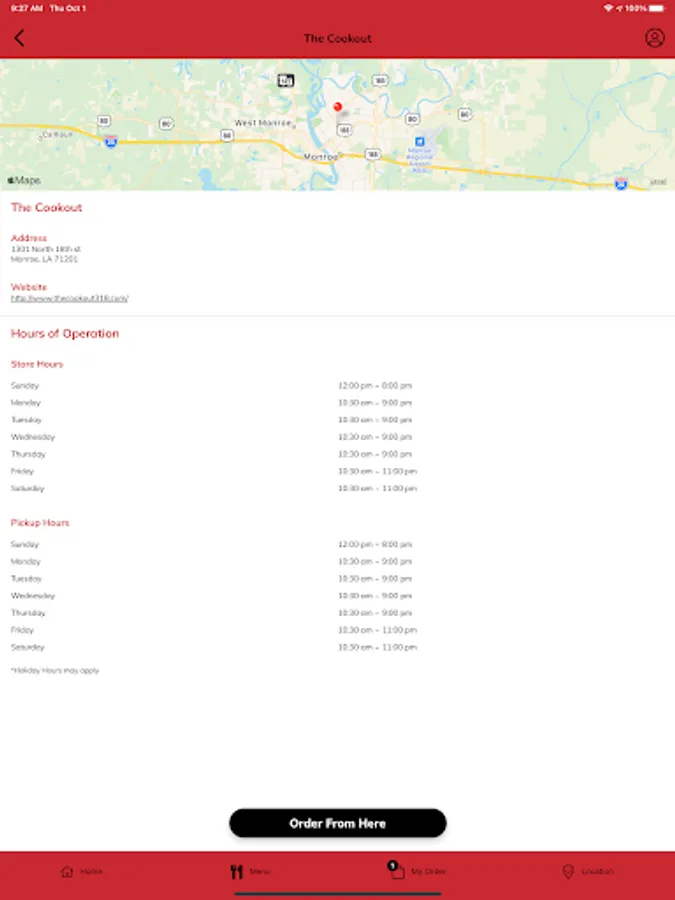The height and width of the screenshot is (900, 675).
Task: Click the Monroe airport icon on map
Action: (420, 142)
